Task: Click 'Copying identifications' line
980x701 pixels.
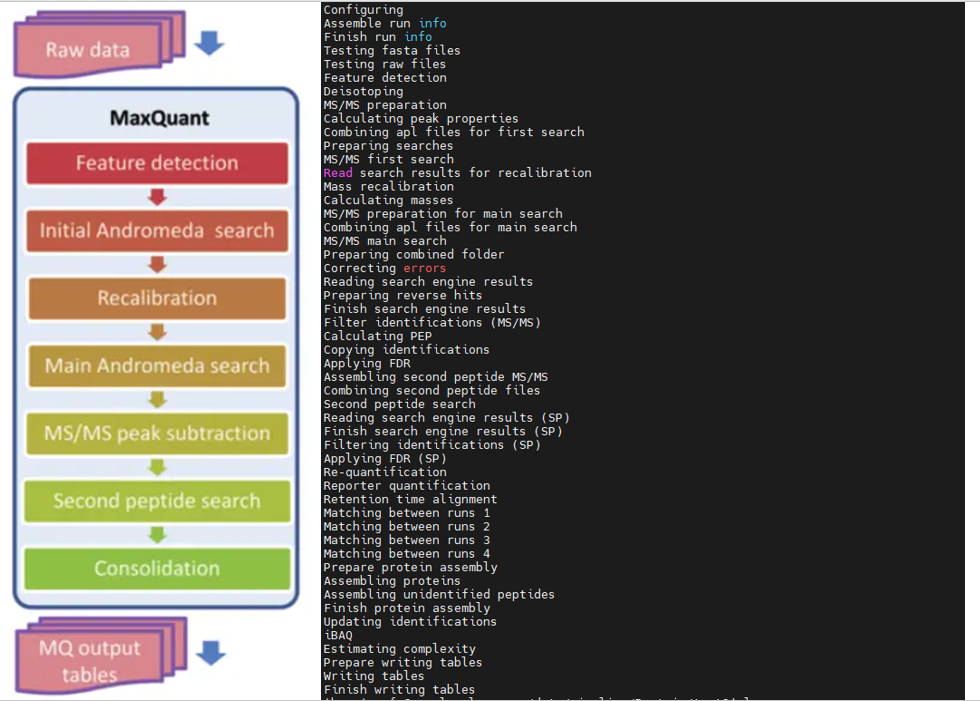Action: point(406,350)
